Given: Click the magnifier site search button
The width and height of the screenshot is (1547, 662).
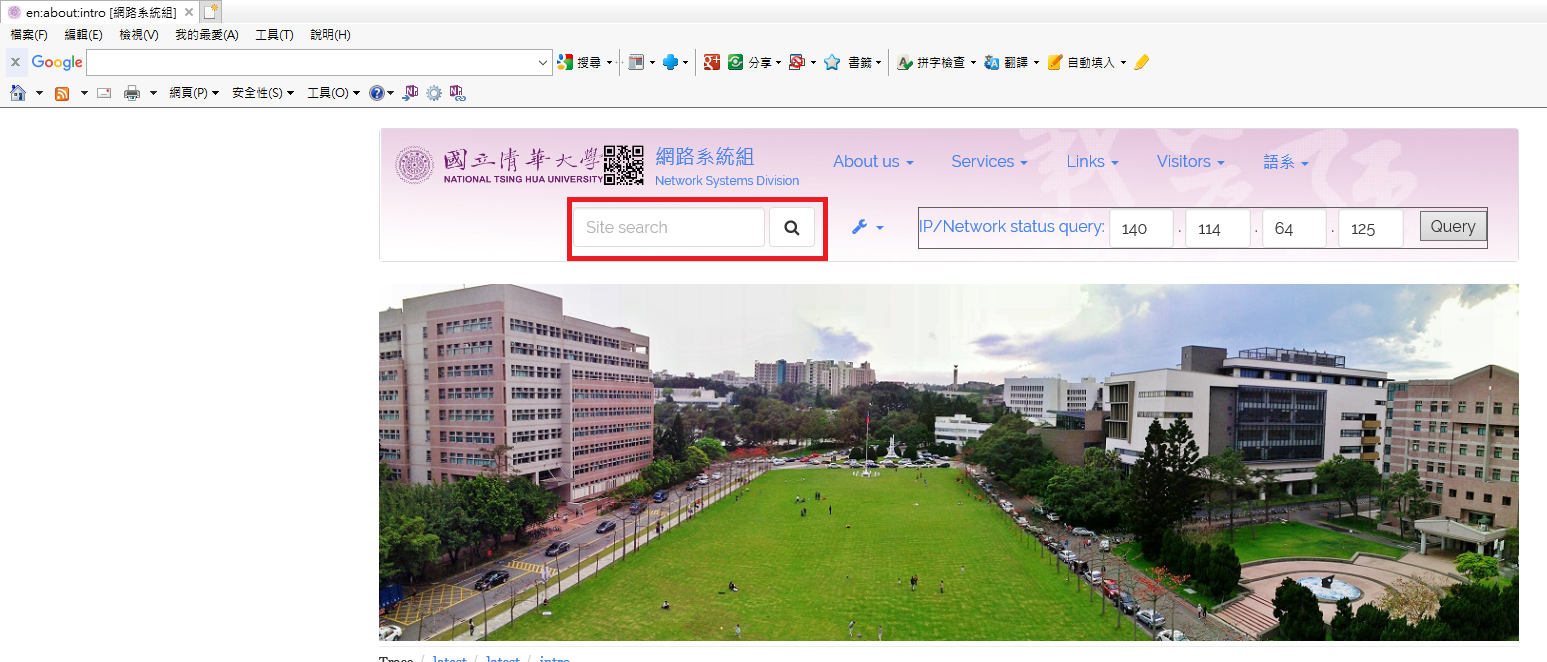Looking at the screenshot, I should (791, 228).
